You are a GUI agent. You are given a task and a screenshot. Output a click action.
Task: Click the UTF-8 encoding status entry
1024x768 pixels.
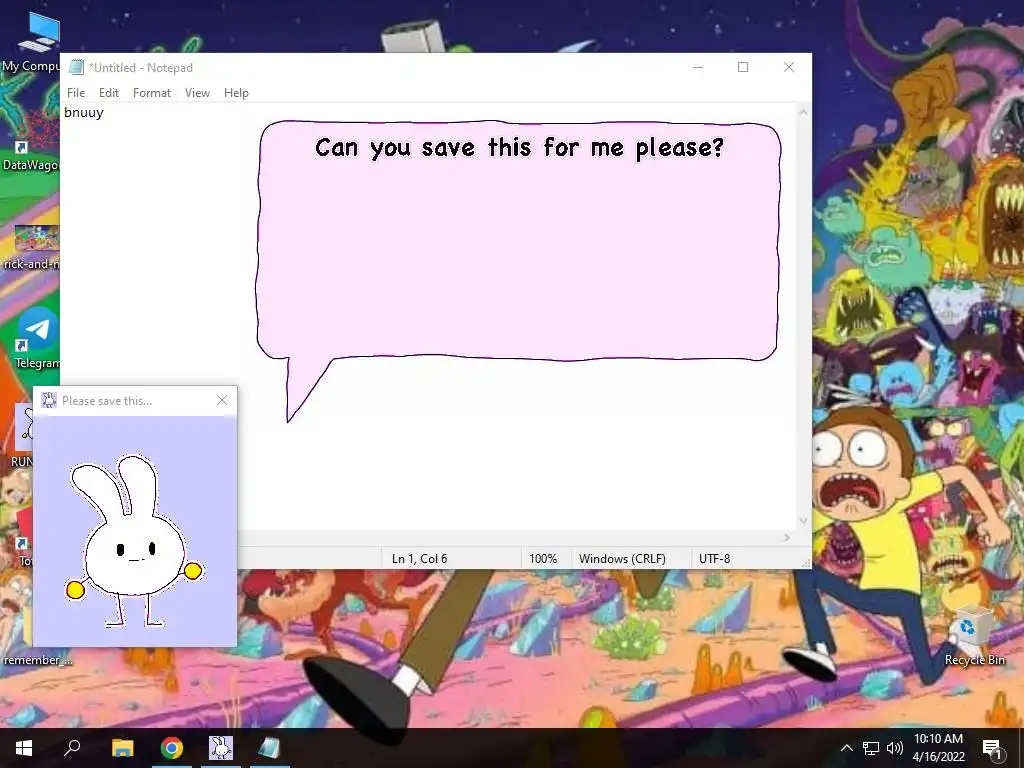(x=714, y=558)
